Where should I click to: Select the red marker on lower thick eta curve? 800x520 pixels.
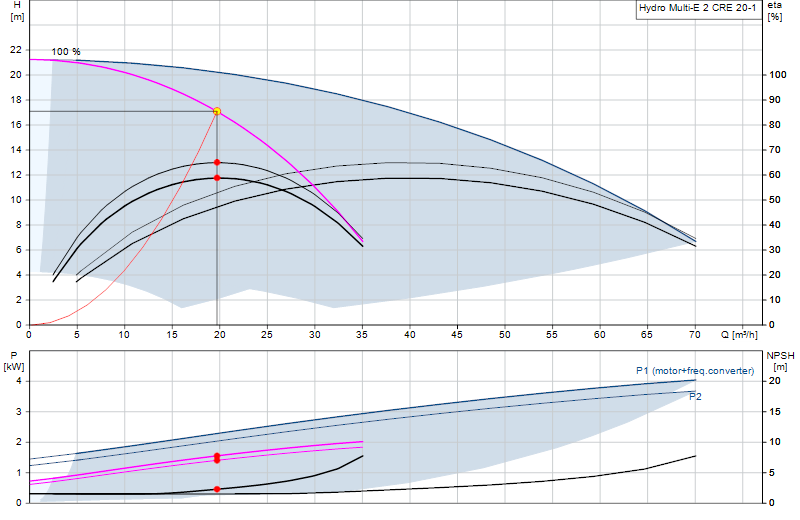217,178
